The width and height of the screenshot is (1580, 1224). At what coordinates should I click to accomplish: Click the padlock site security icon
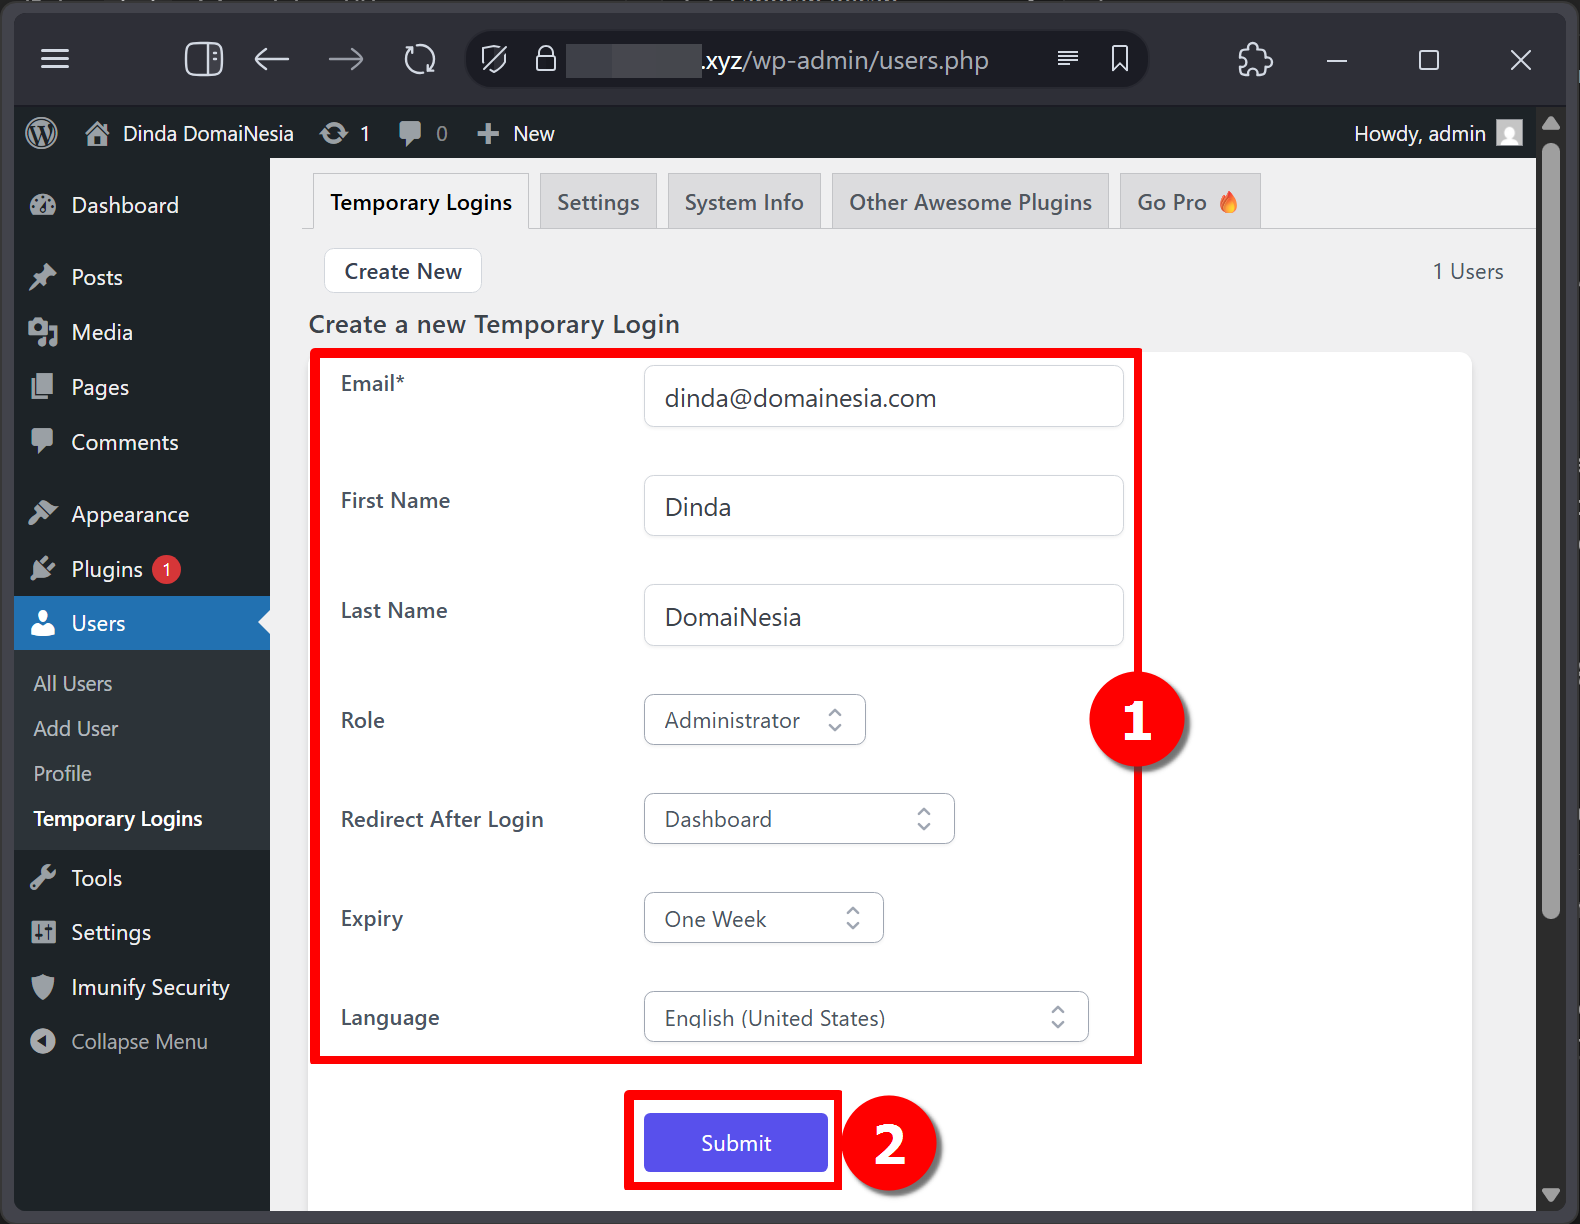[545, 58]
